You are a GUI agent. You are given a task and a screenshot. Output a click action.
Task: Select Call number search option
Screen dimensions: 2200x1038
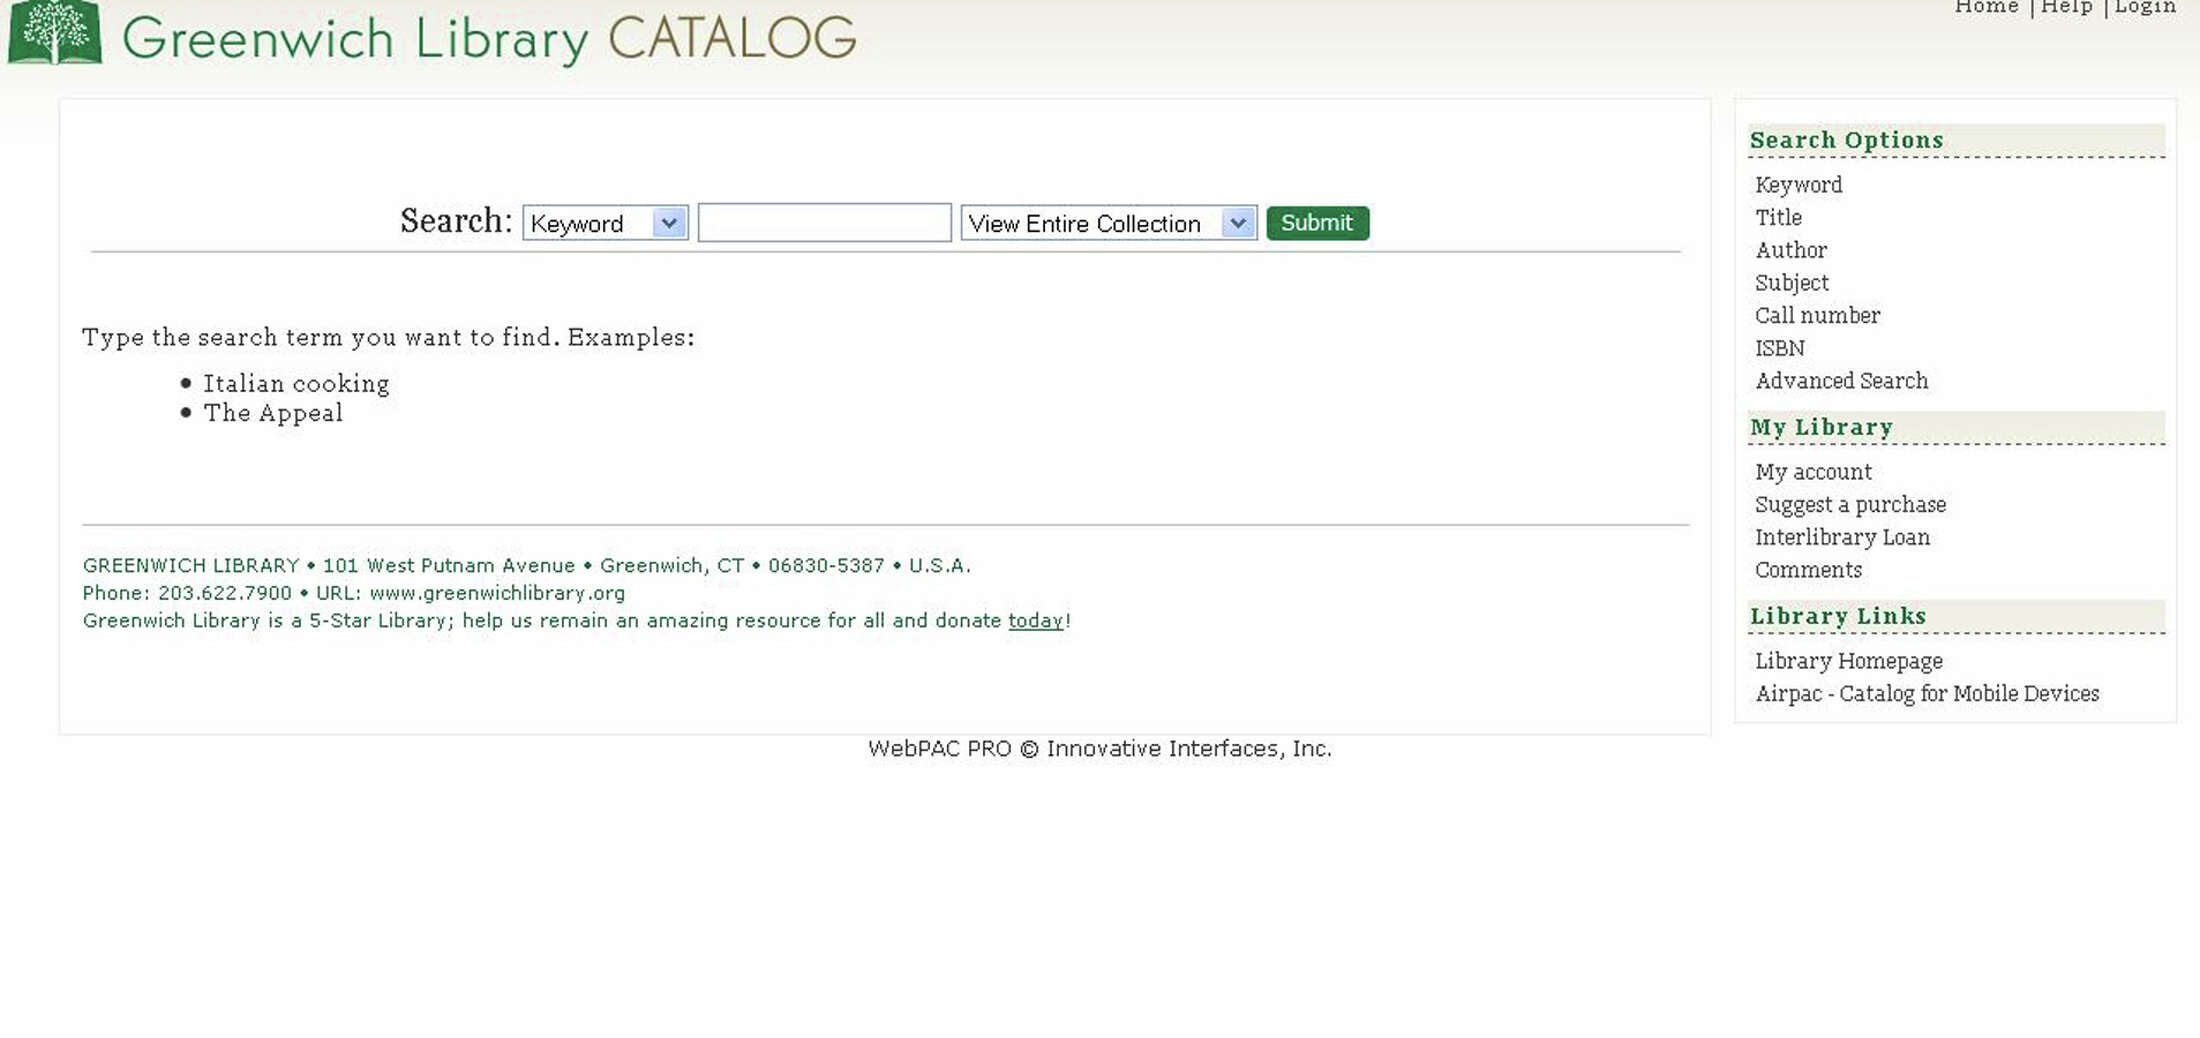tap(1817, 315)
